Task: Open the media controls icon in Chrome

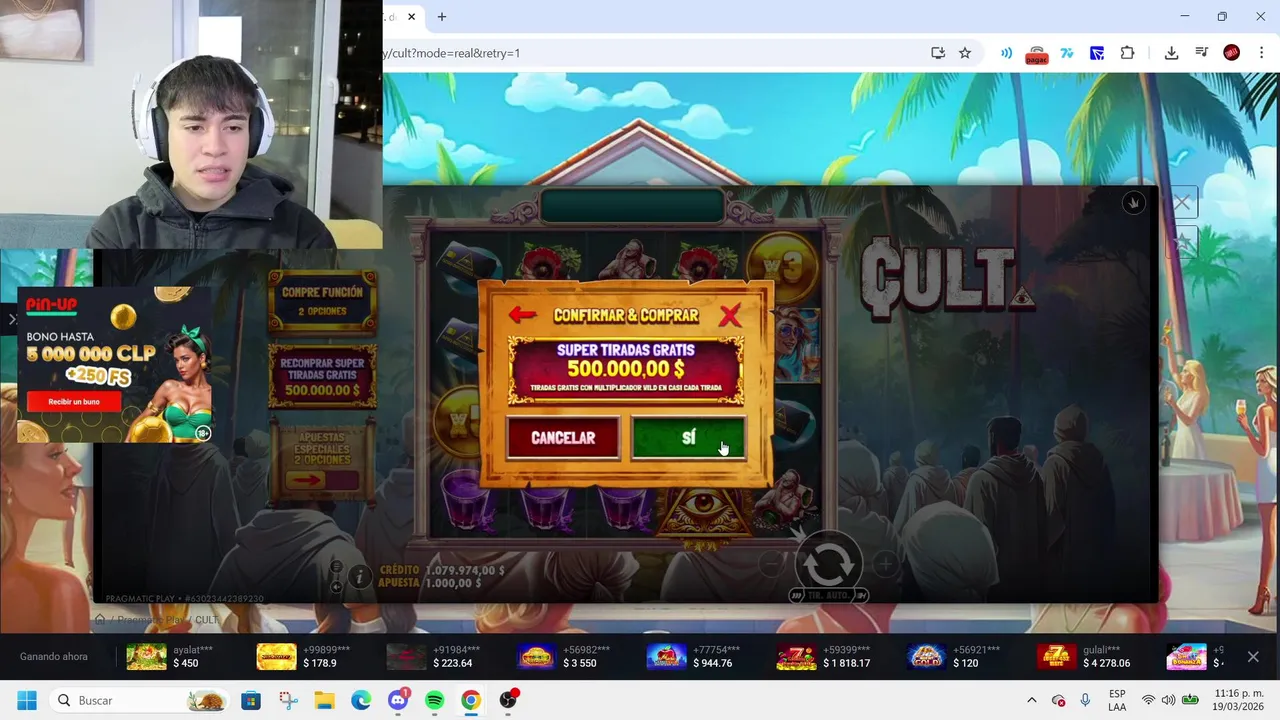Action: [1202, 53]
